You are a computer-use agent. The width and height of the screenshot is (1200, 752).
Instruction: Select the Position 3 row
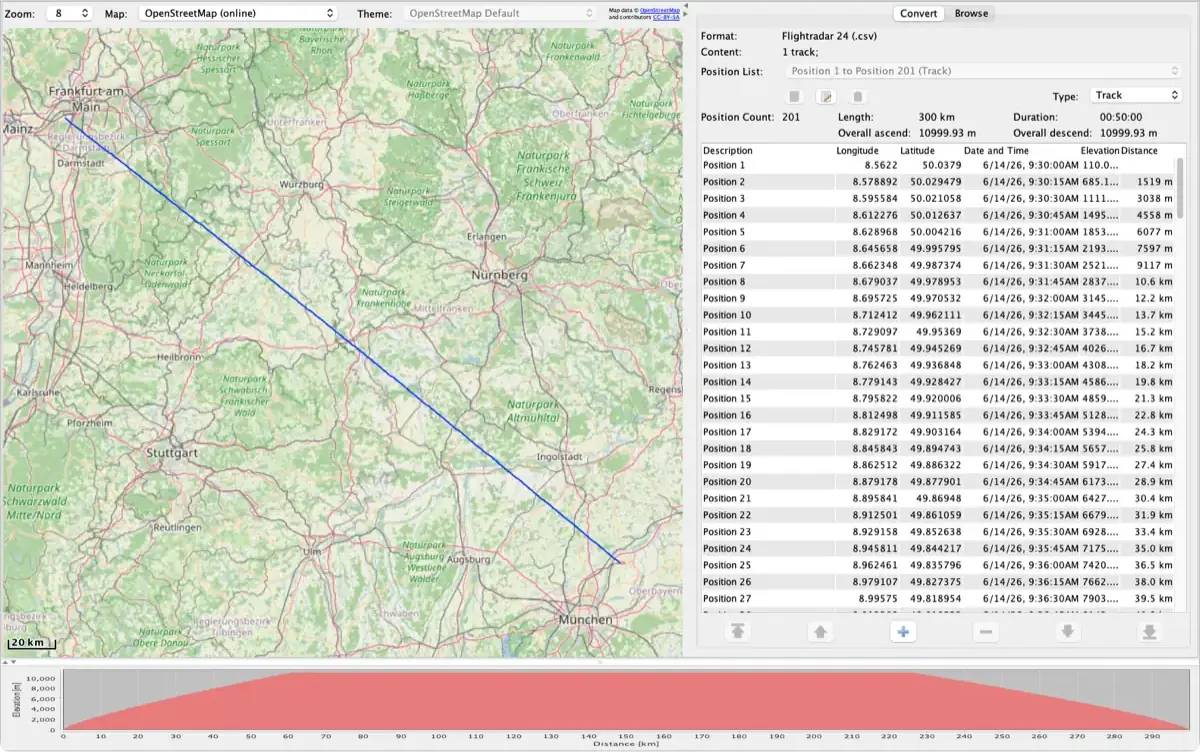[937, 198]
